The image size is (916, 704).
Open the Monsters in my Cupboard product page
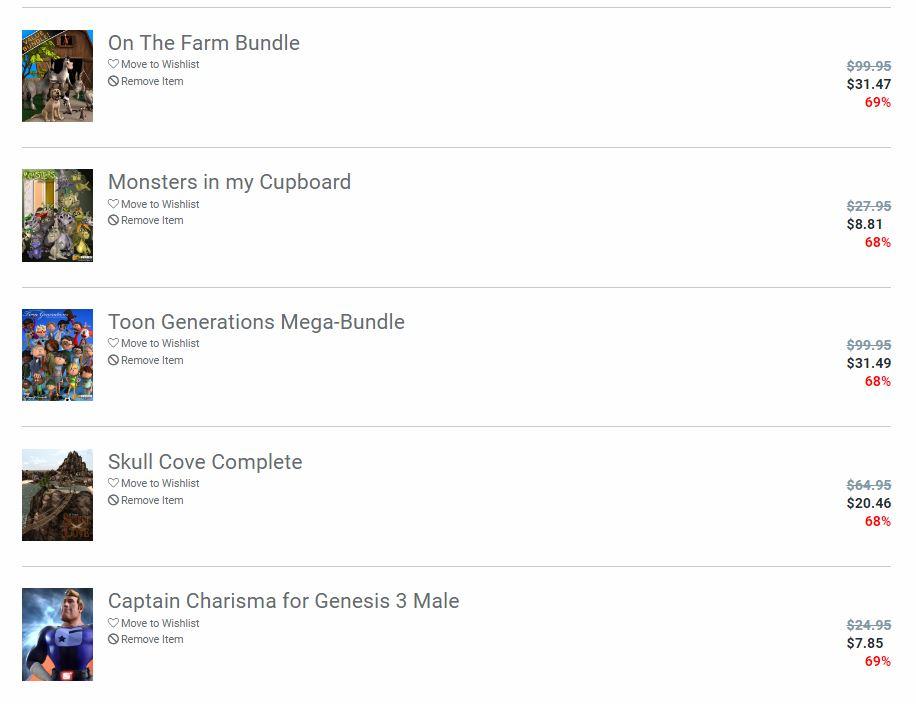click(x=229, y=182)
